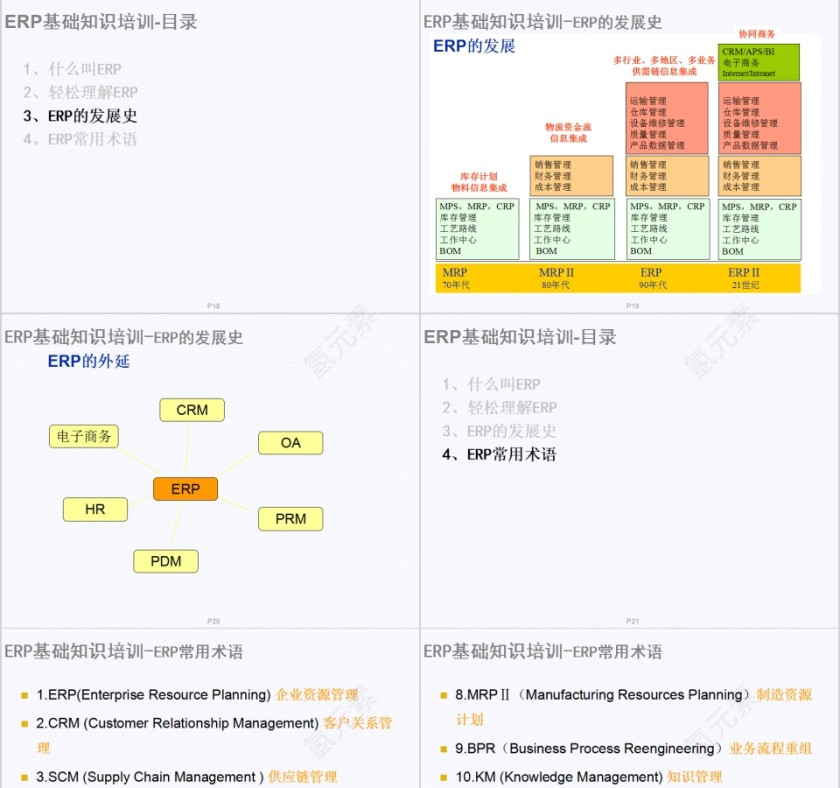
Task: Select the PRM yellow shape
Action: (x=290, y=519)
